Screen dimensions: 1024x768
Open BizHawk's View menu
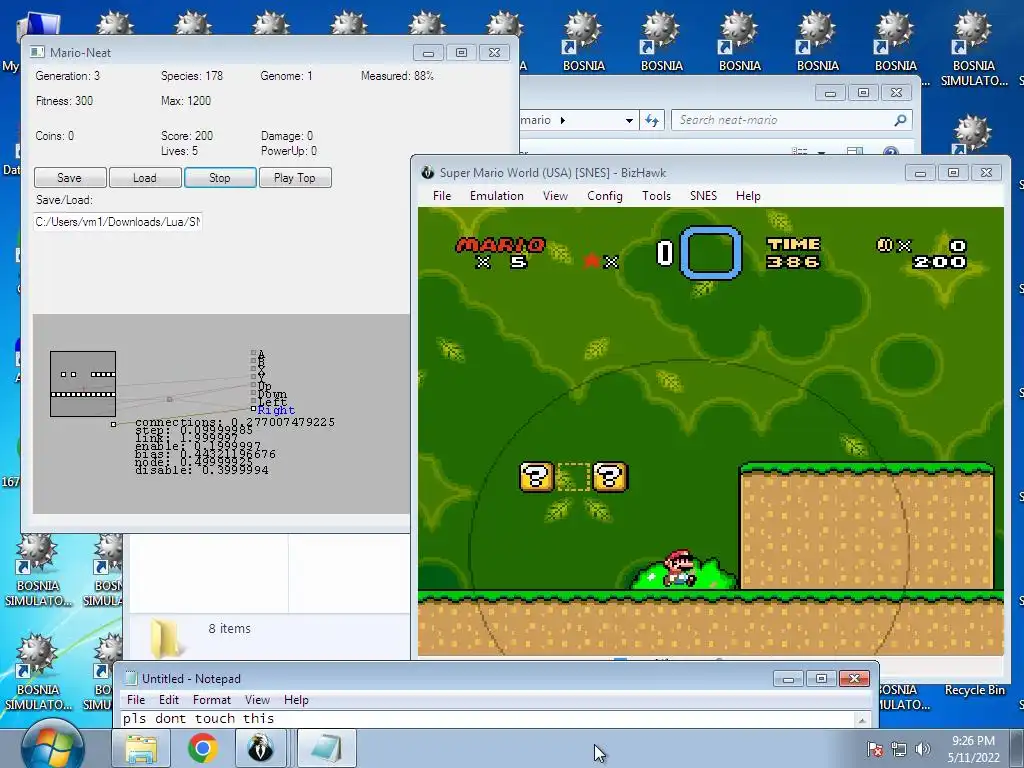[555, 196]
